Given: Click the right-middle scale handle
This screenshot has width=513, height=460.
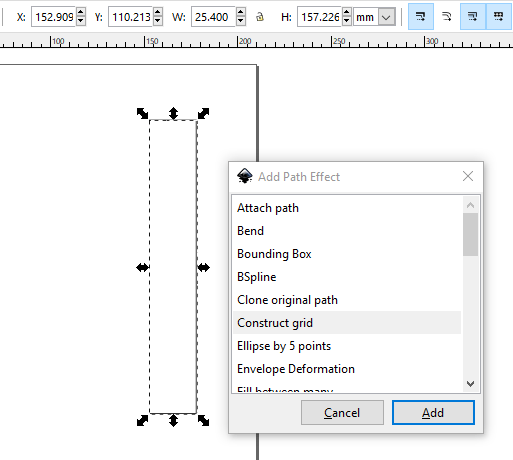Looking at the screenshot, I should click(204, 267).
